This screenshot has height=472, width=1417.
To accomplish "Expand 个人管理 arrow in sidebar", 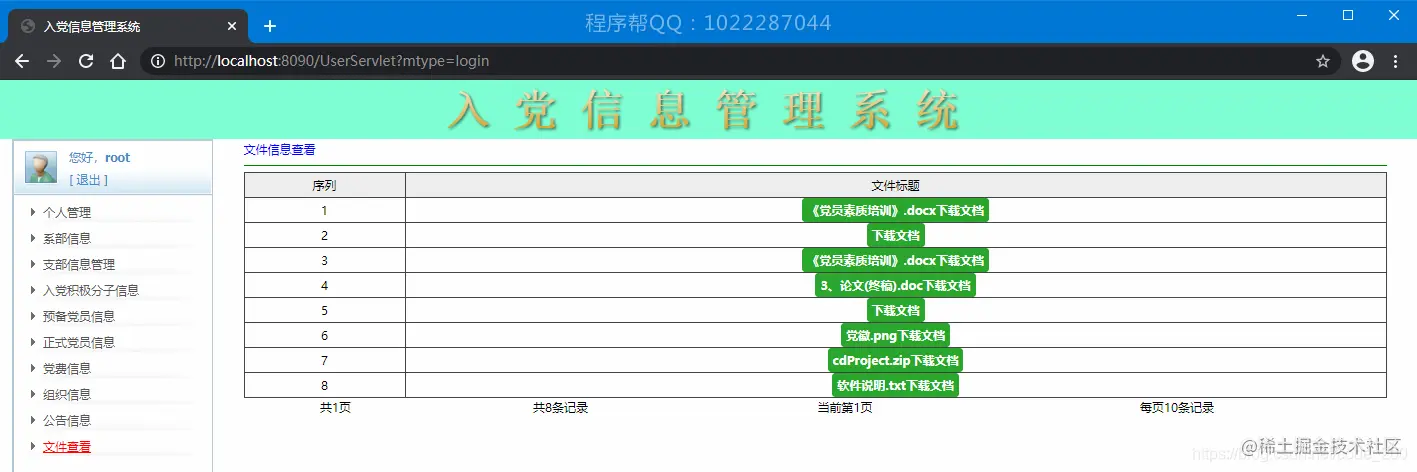I will pyautogui.click(x=33, y=212).
